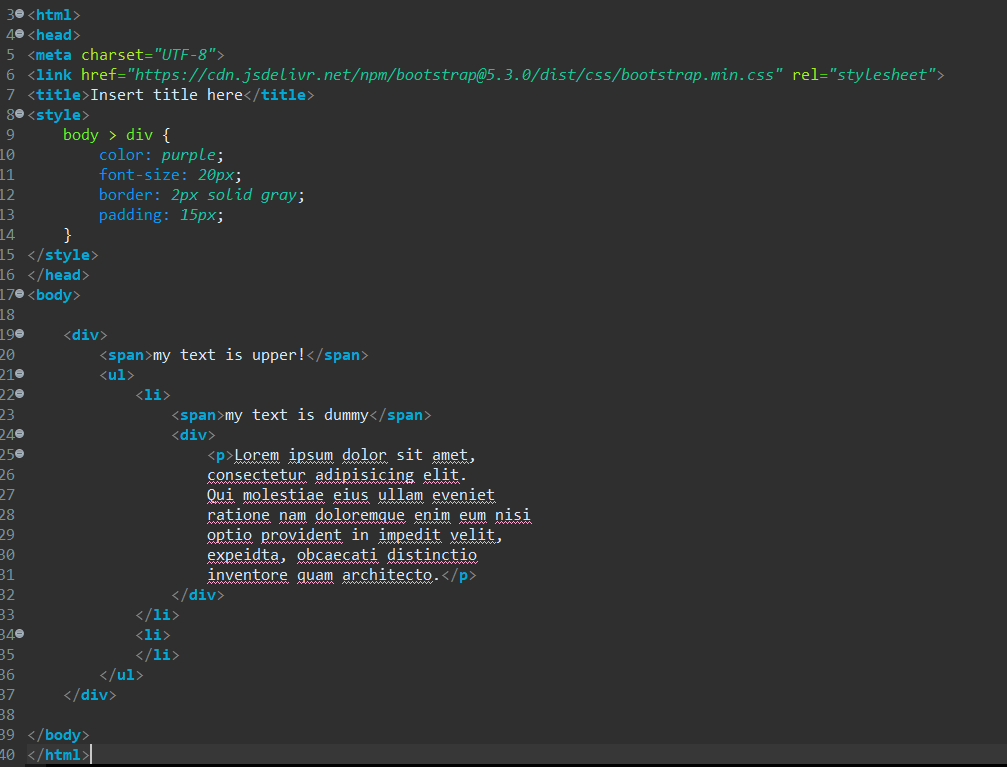The width and height of the screenshot is (1007, 767).
Task: Click the "Insert title here" title text
Action: click(166, 95)
